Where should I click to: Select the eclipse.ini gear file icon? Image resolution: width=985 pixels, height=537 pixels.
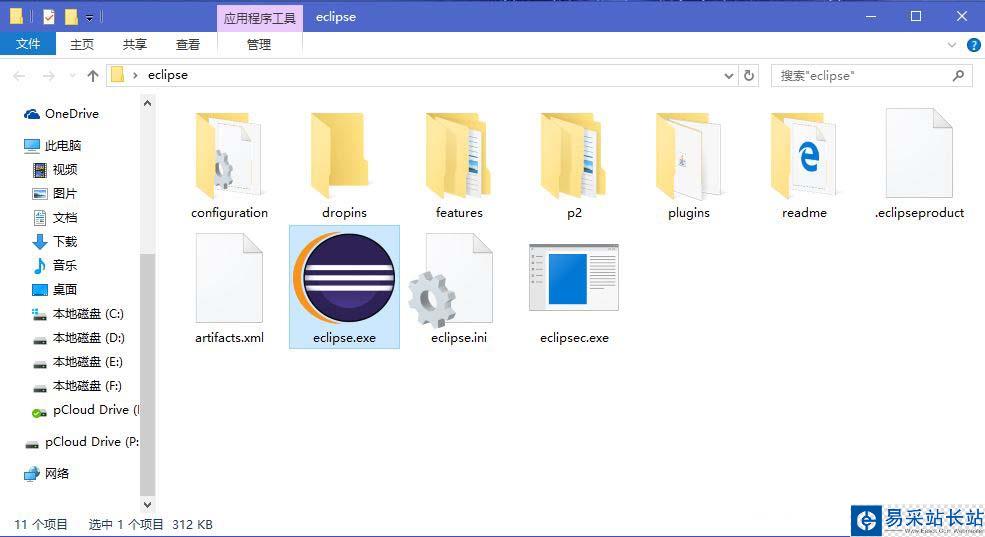pyautogui.click(x=451, y=280)
